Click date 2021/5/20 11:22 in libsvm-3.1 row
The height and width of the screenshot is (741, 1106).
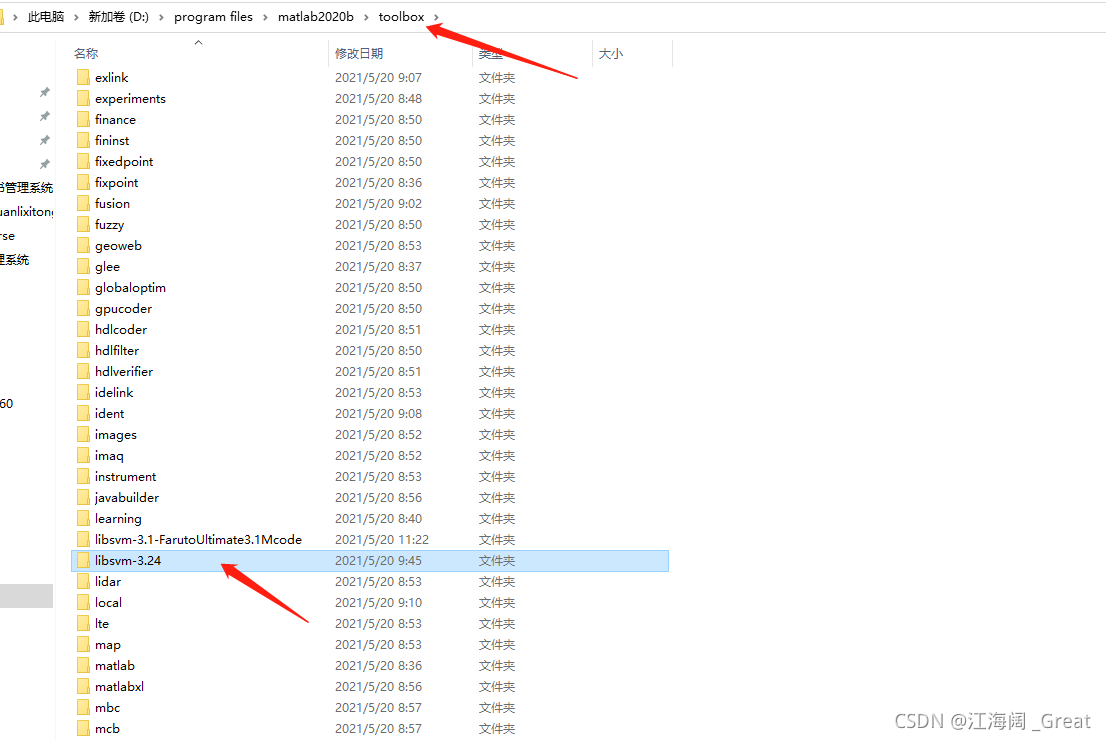point(382,540)
